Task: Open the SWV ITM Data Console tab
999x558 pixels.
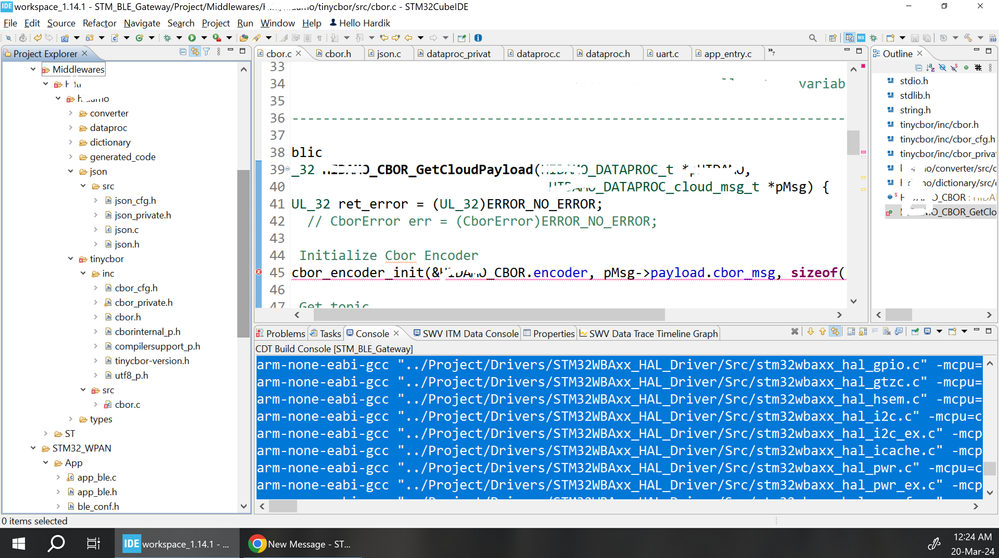Action: 466,333
